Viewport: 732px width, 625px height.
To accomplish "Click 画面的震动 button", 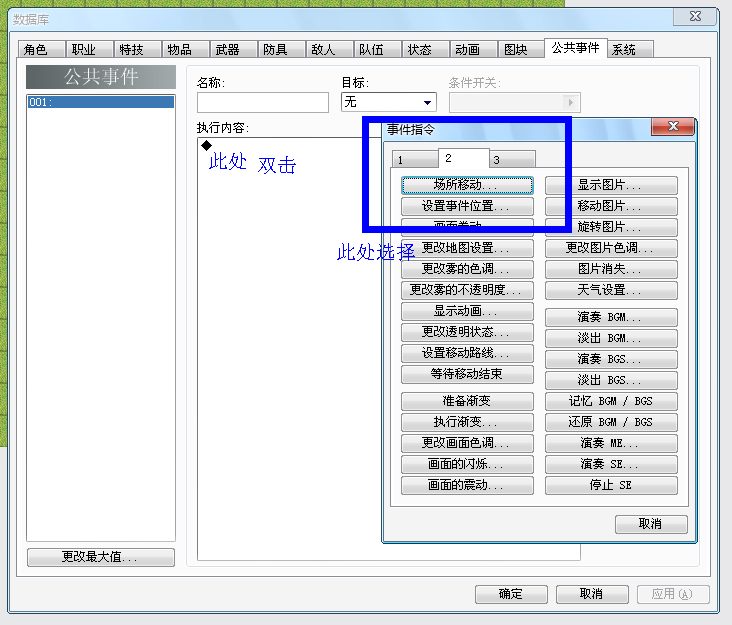I will tap(467, 485).
